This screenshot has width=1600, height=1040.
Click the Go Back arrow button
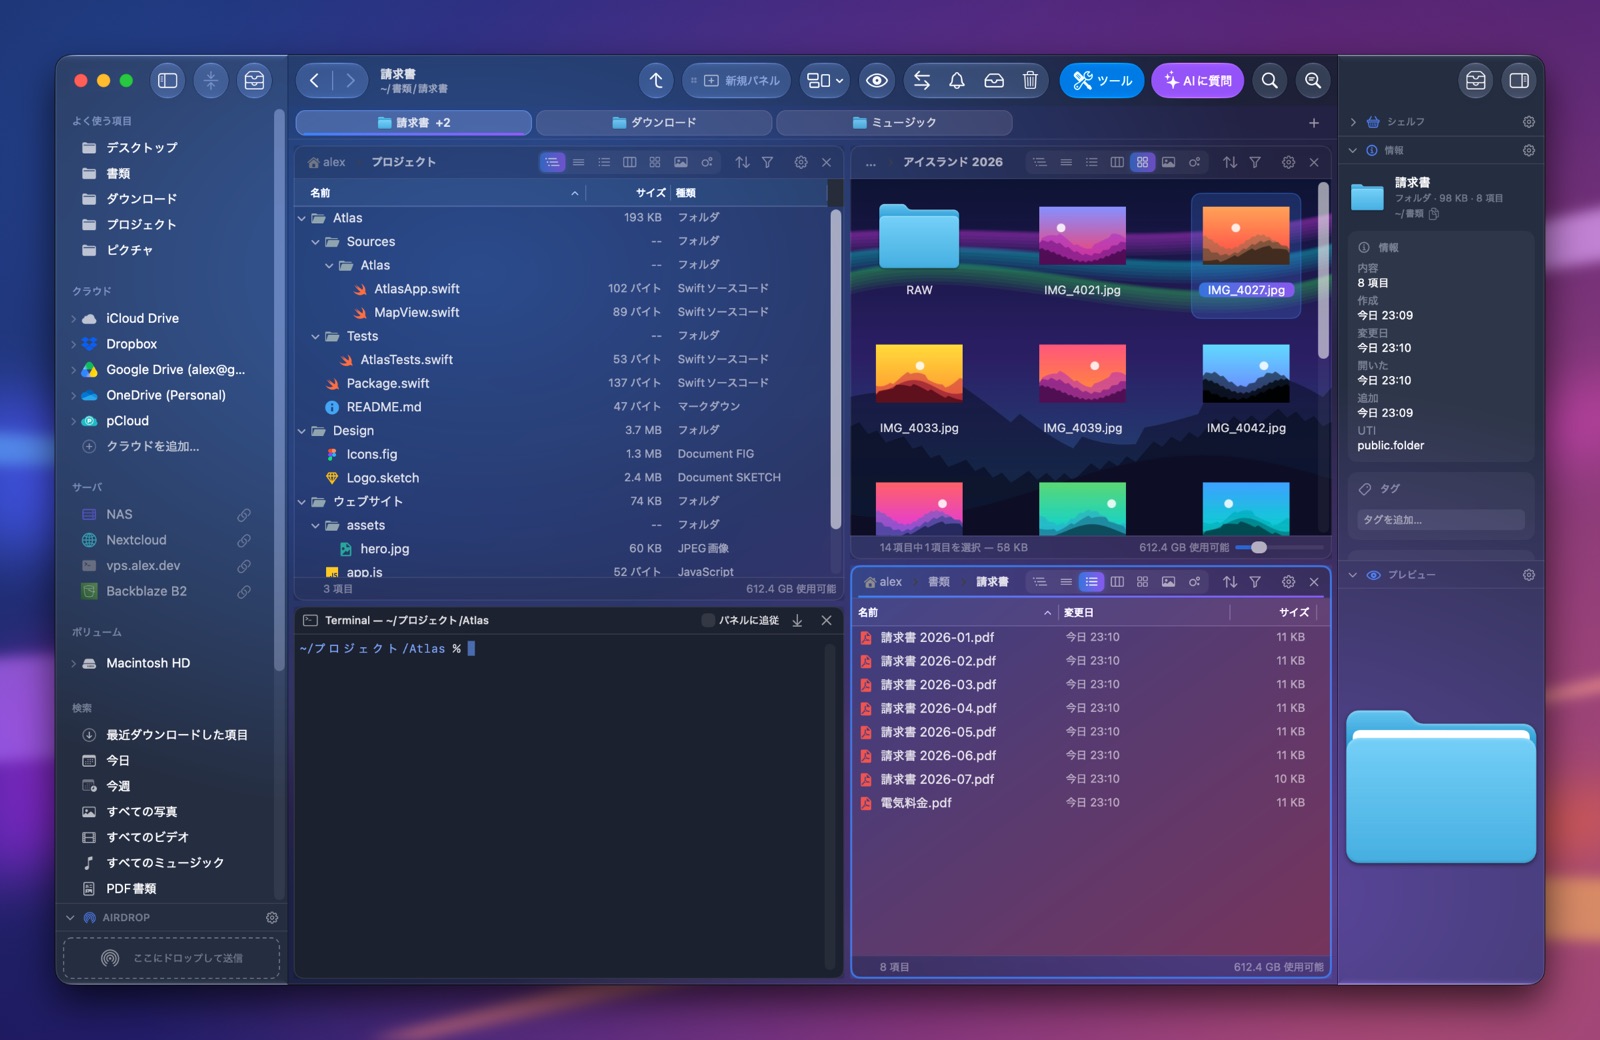pos(314,81)
